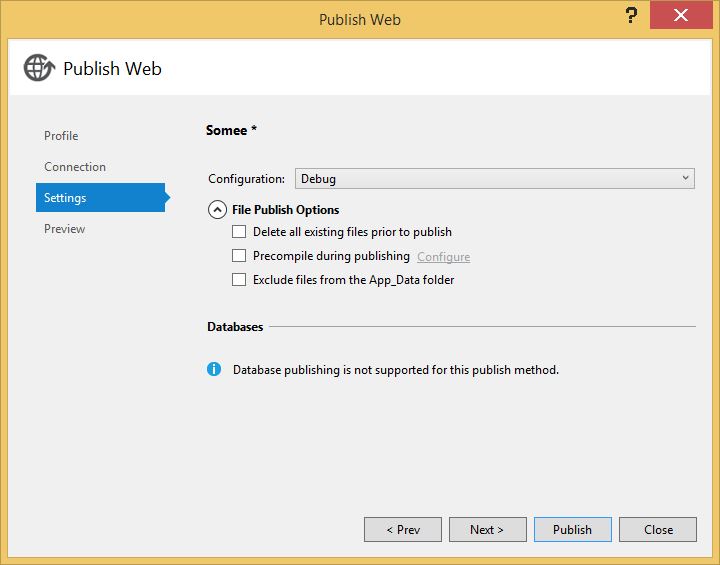Click the Prev button
This screenshot has width=720, height=565.
[403, 530]
